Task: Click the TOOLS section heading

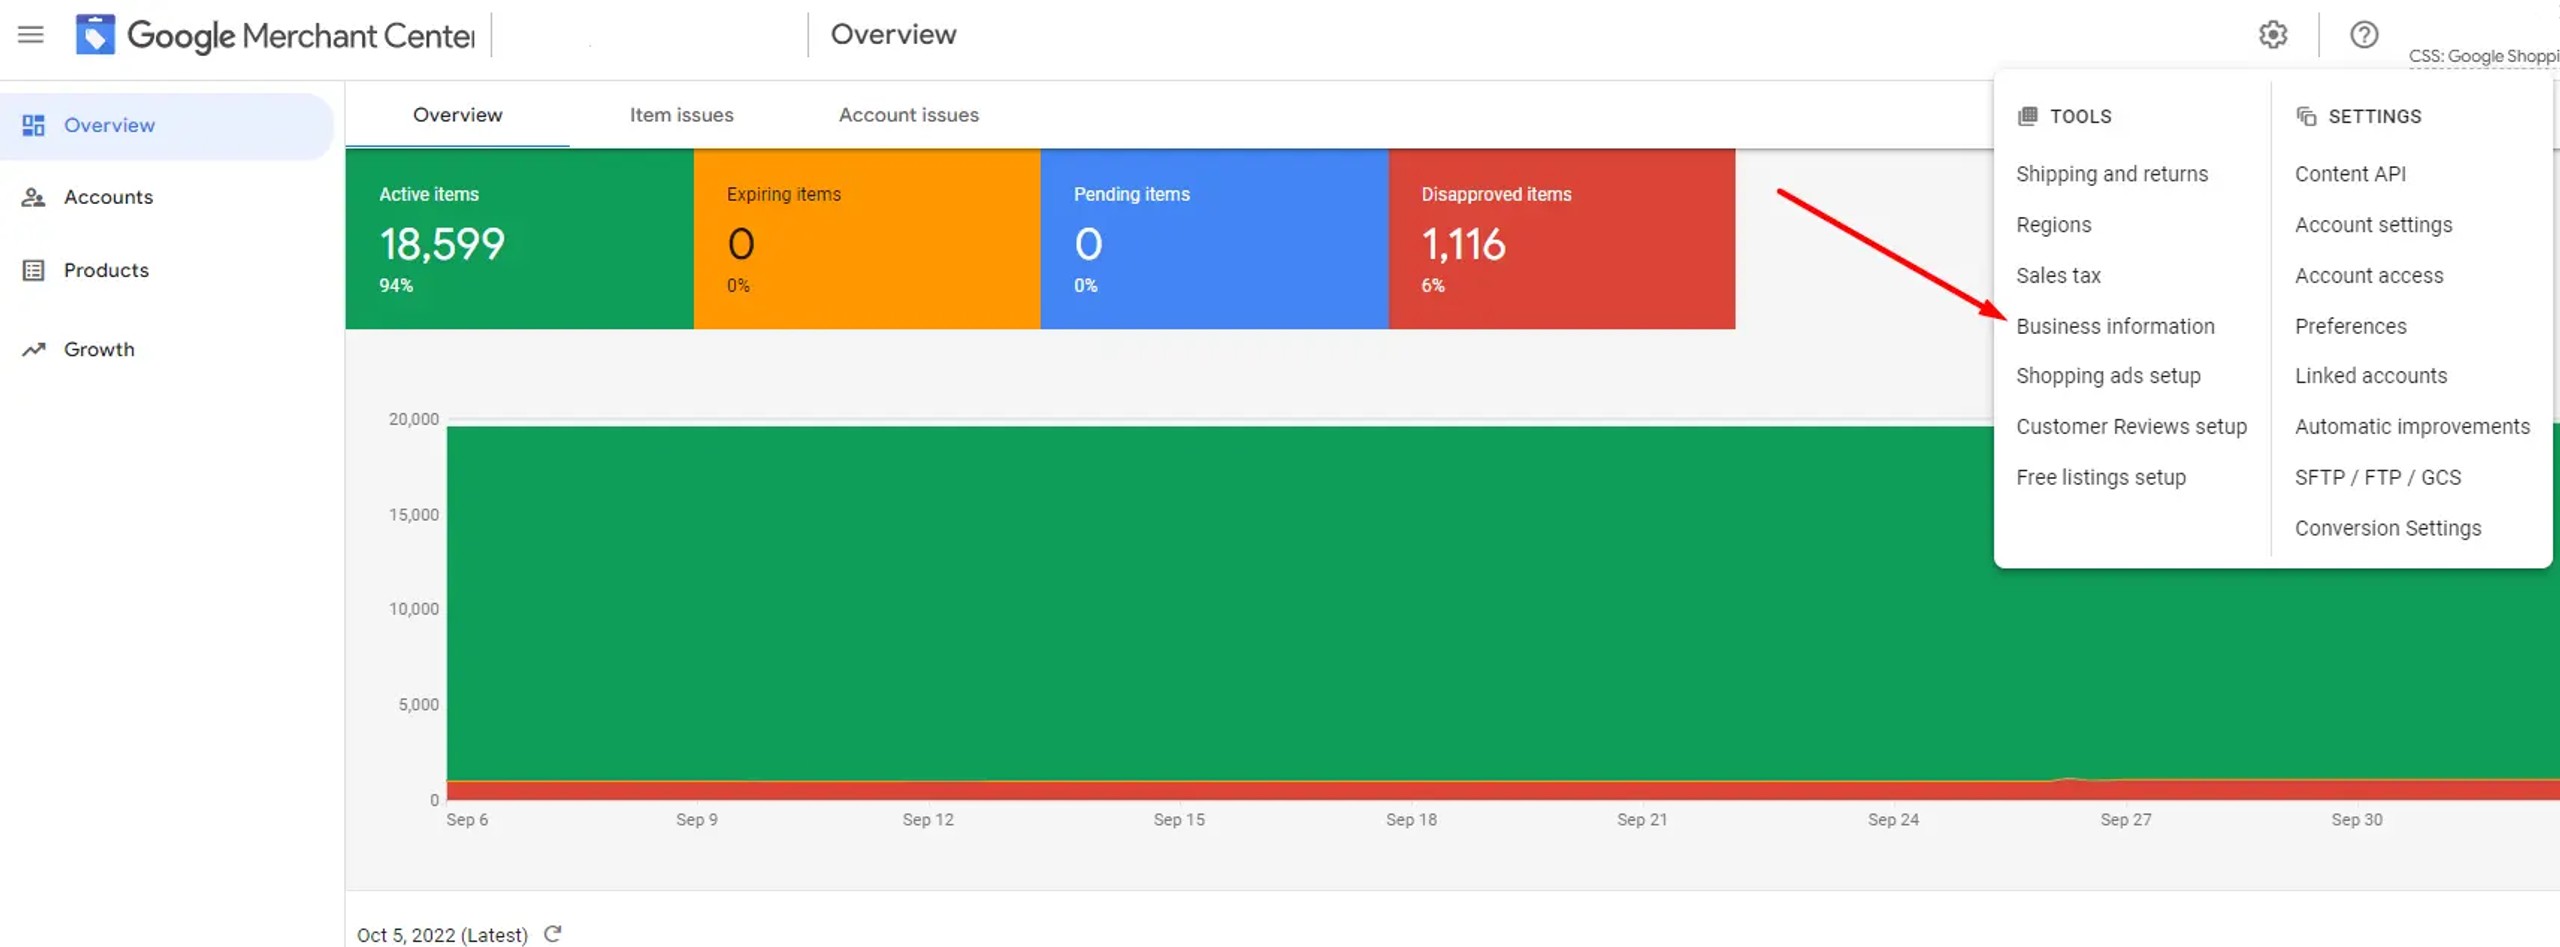Action: tap(2080, 116)
